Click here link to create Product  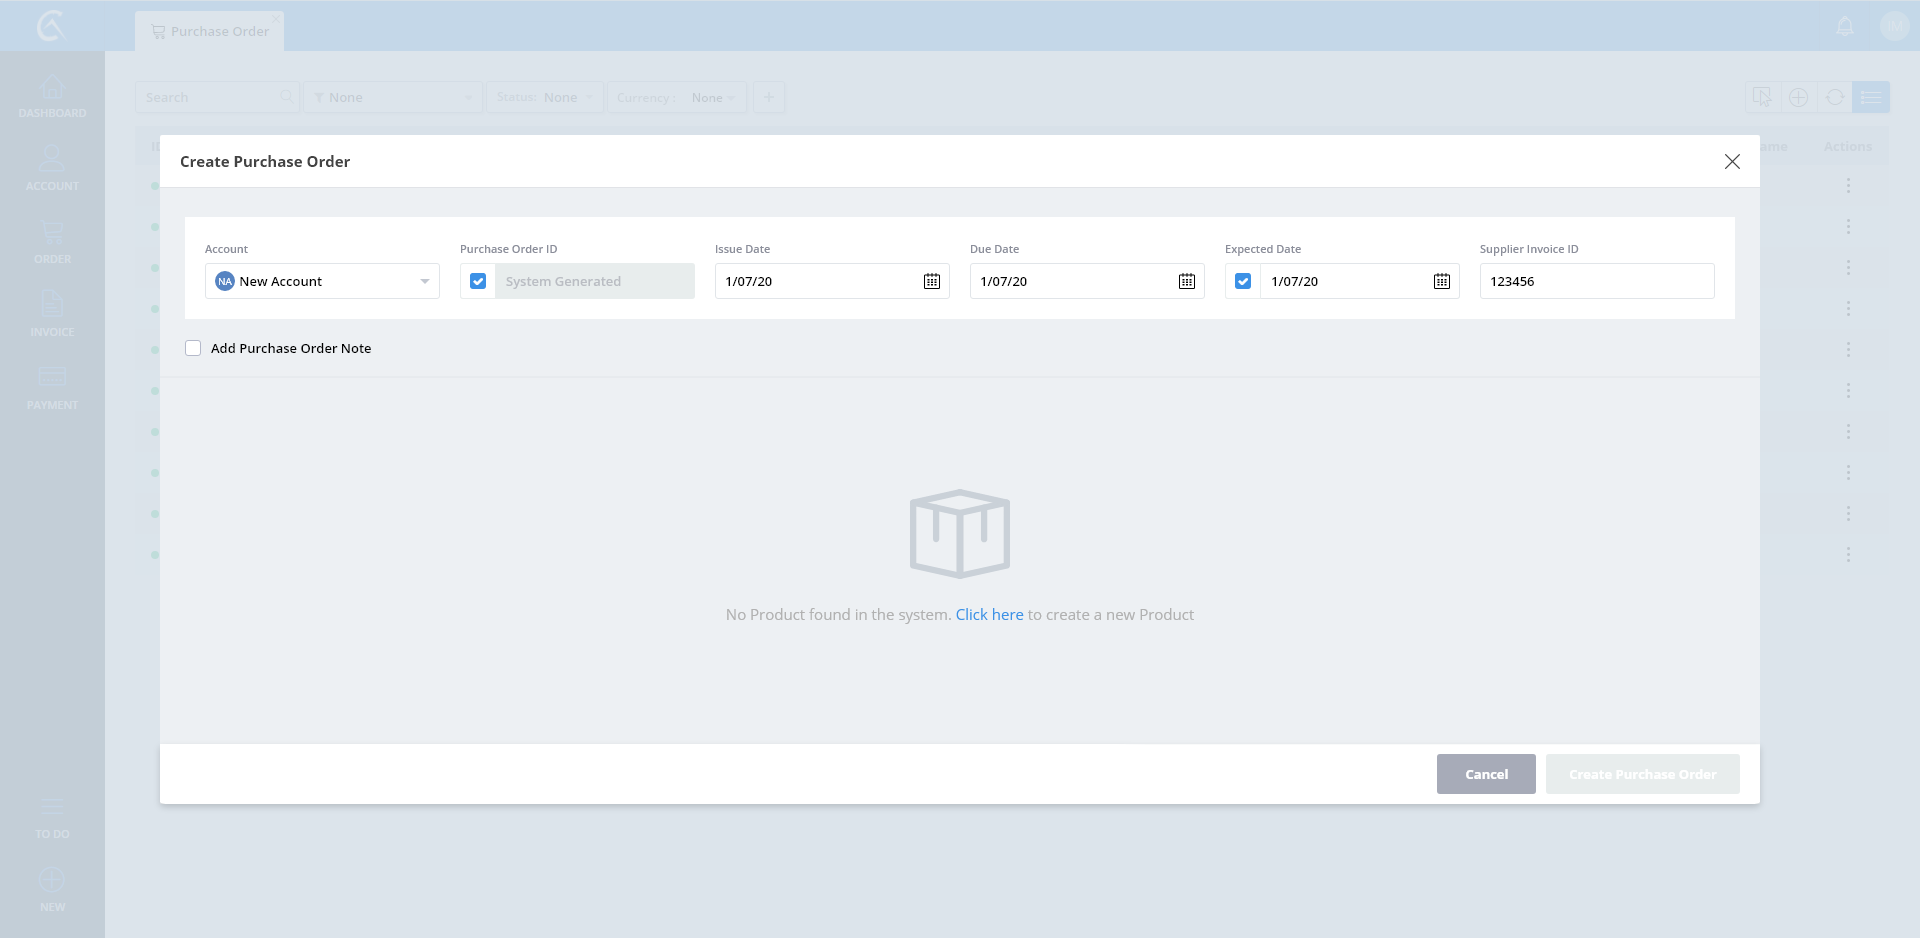(x=989, y=615)
